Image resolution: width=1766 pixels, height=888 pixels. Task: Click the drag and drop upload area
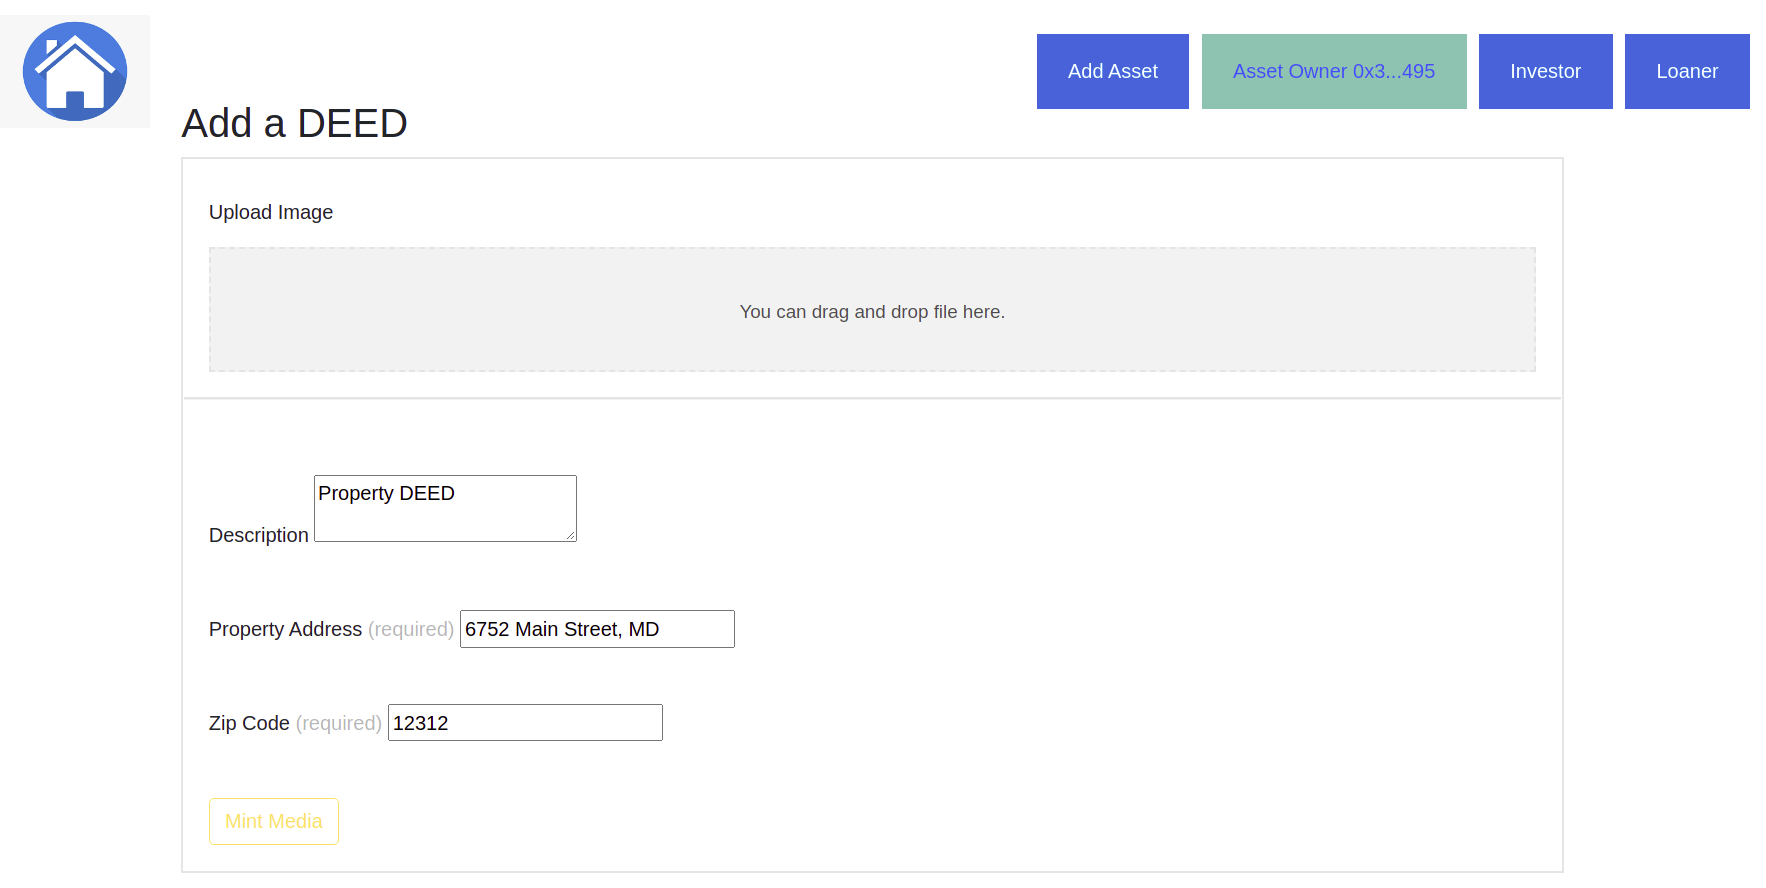click(x=872, y=310)
